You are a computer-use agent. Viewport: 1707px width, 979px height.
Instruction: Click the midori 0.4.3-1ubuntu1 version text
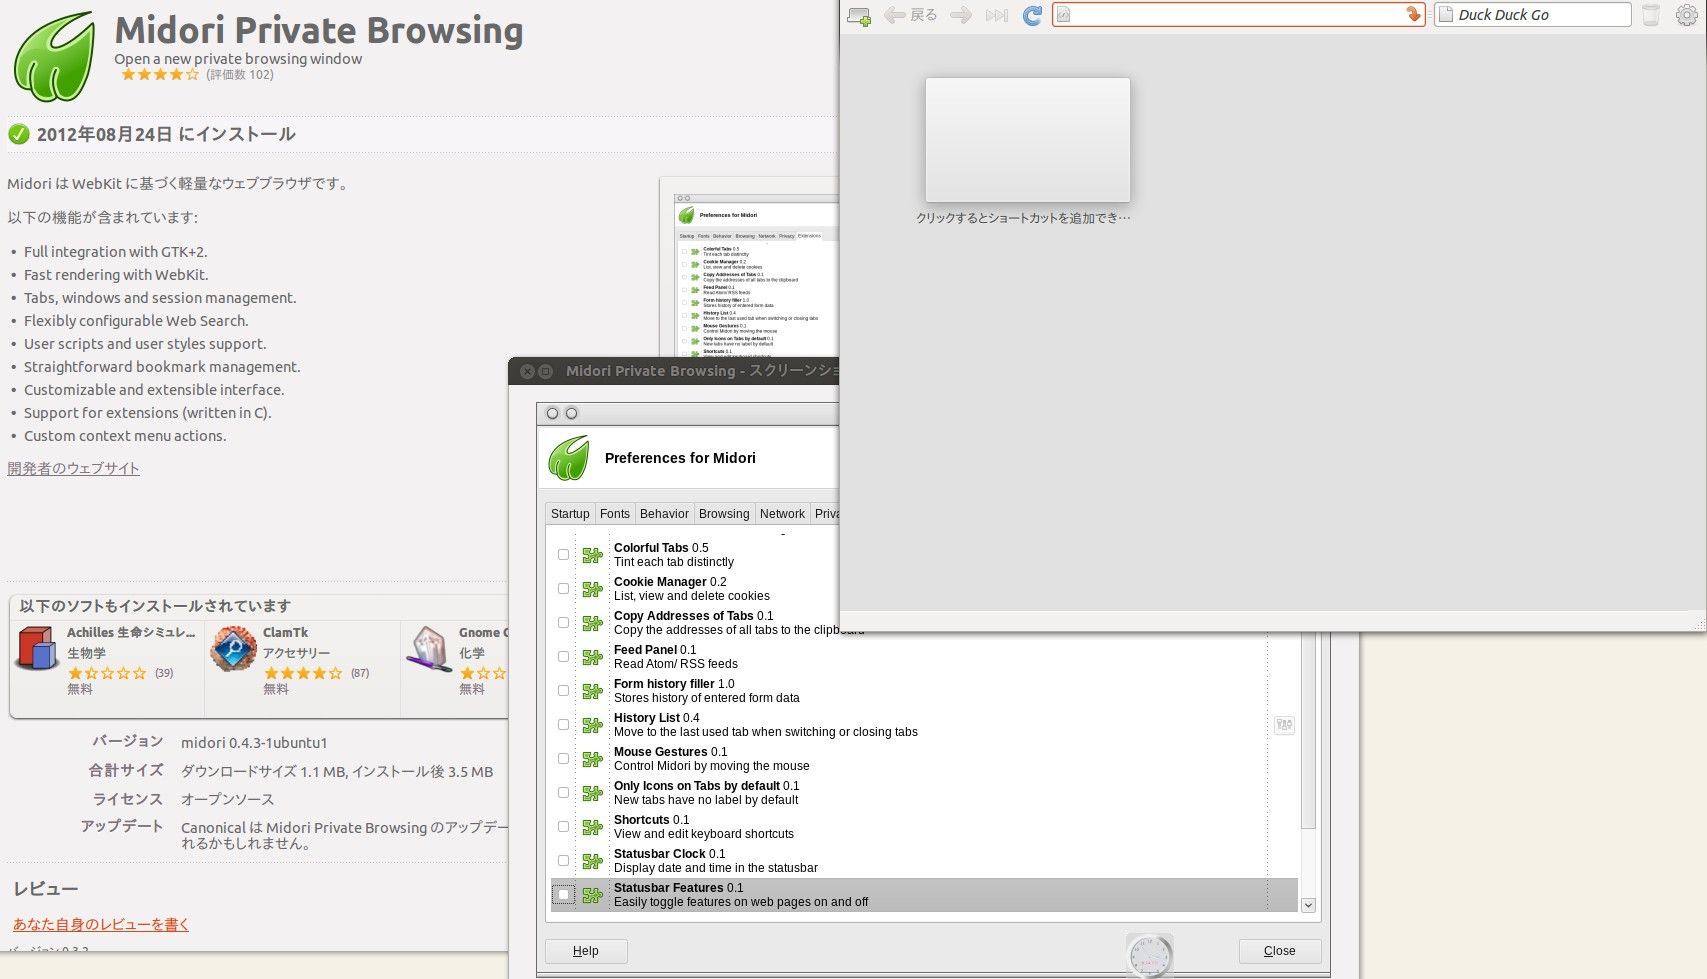pos(254,743)
